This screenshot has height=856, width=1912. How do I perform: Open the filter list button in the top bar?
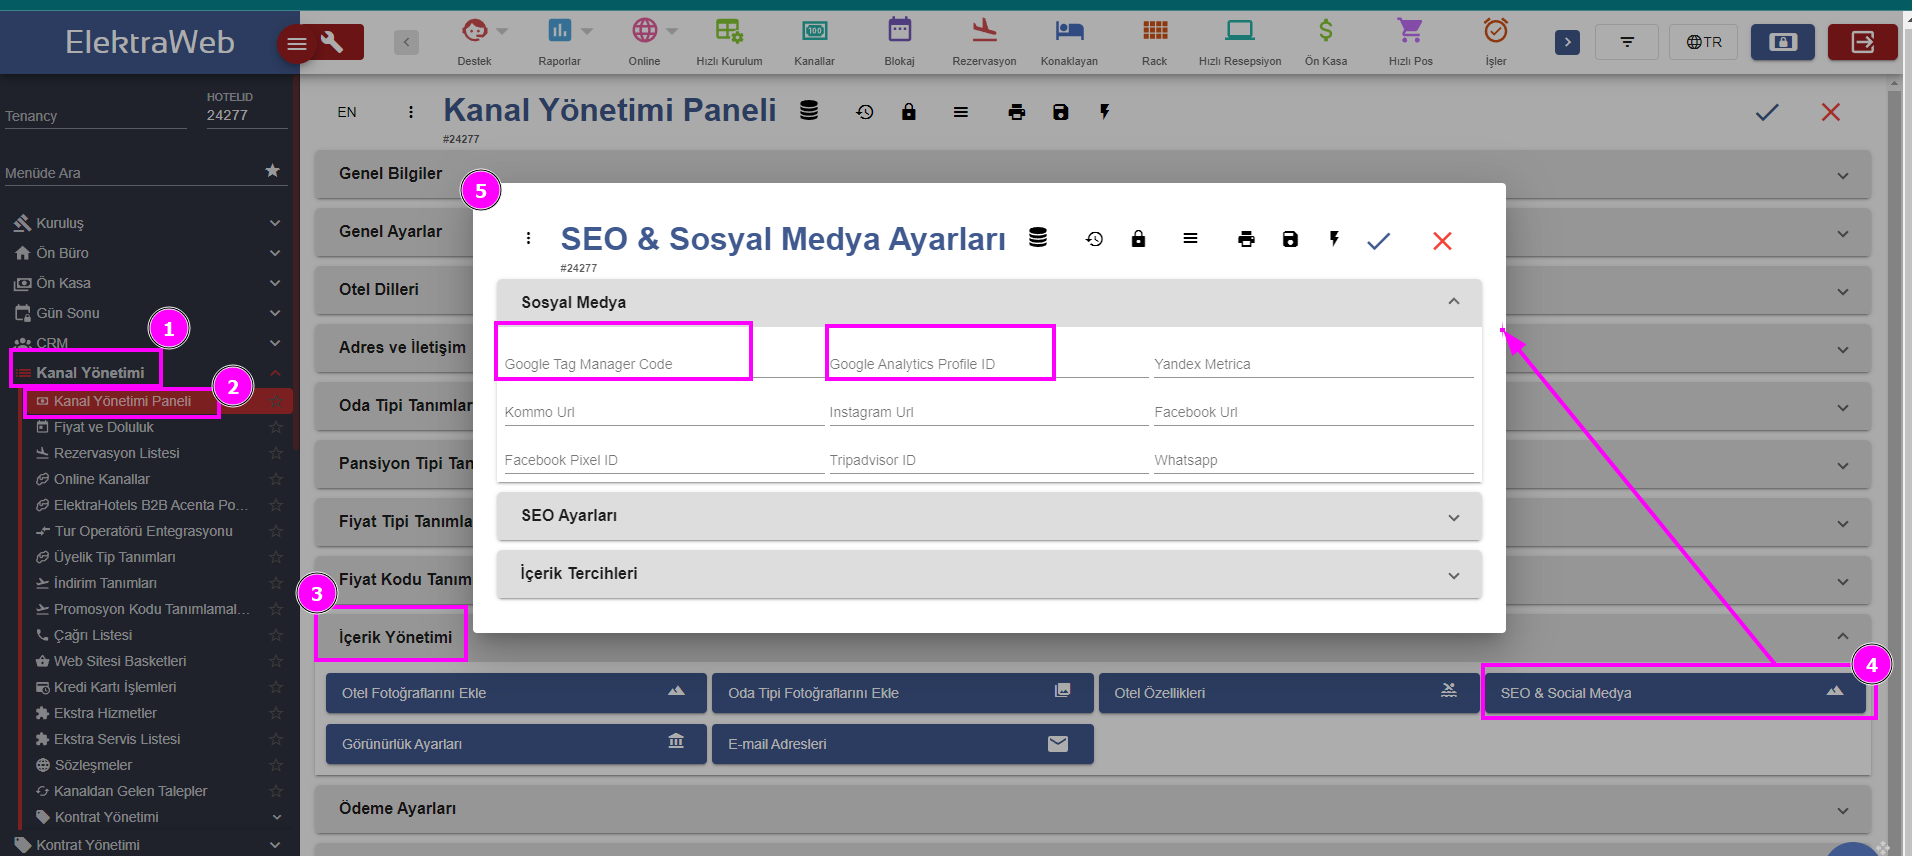point(1627,42)
